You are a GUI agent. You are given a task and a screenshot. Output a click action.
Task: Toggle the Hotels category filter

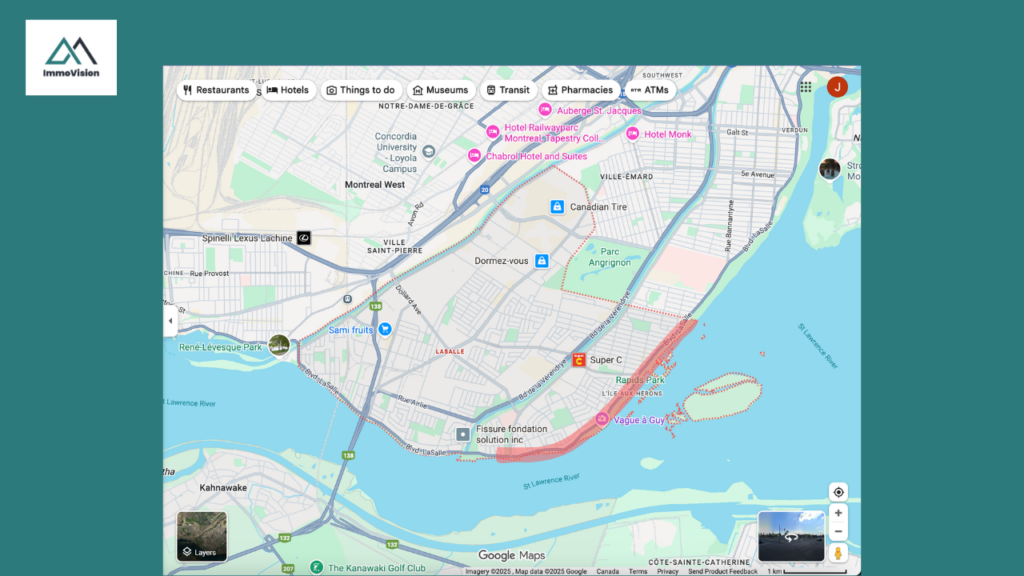(x=288, y=90)
